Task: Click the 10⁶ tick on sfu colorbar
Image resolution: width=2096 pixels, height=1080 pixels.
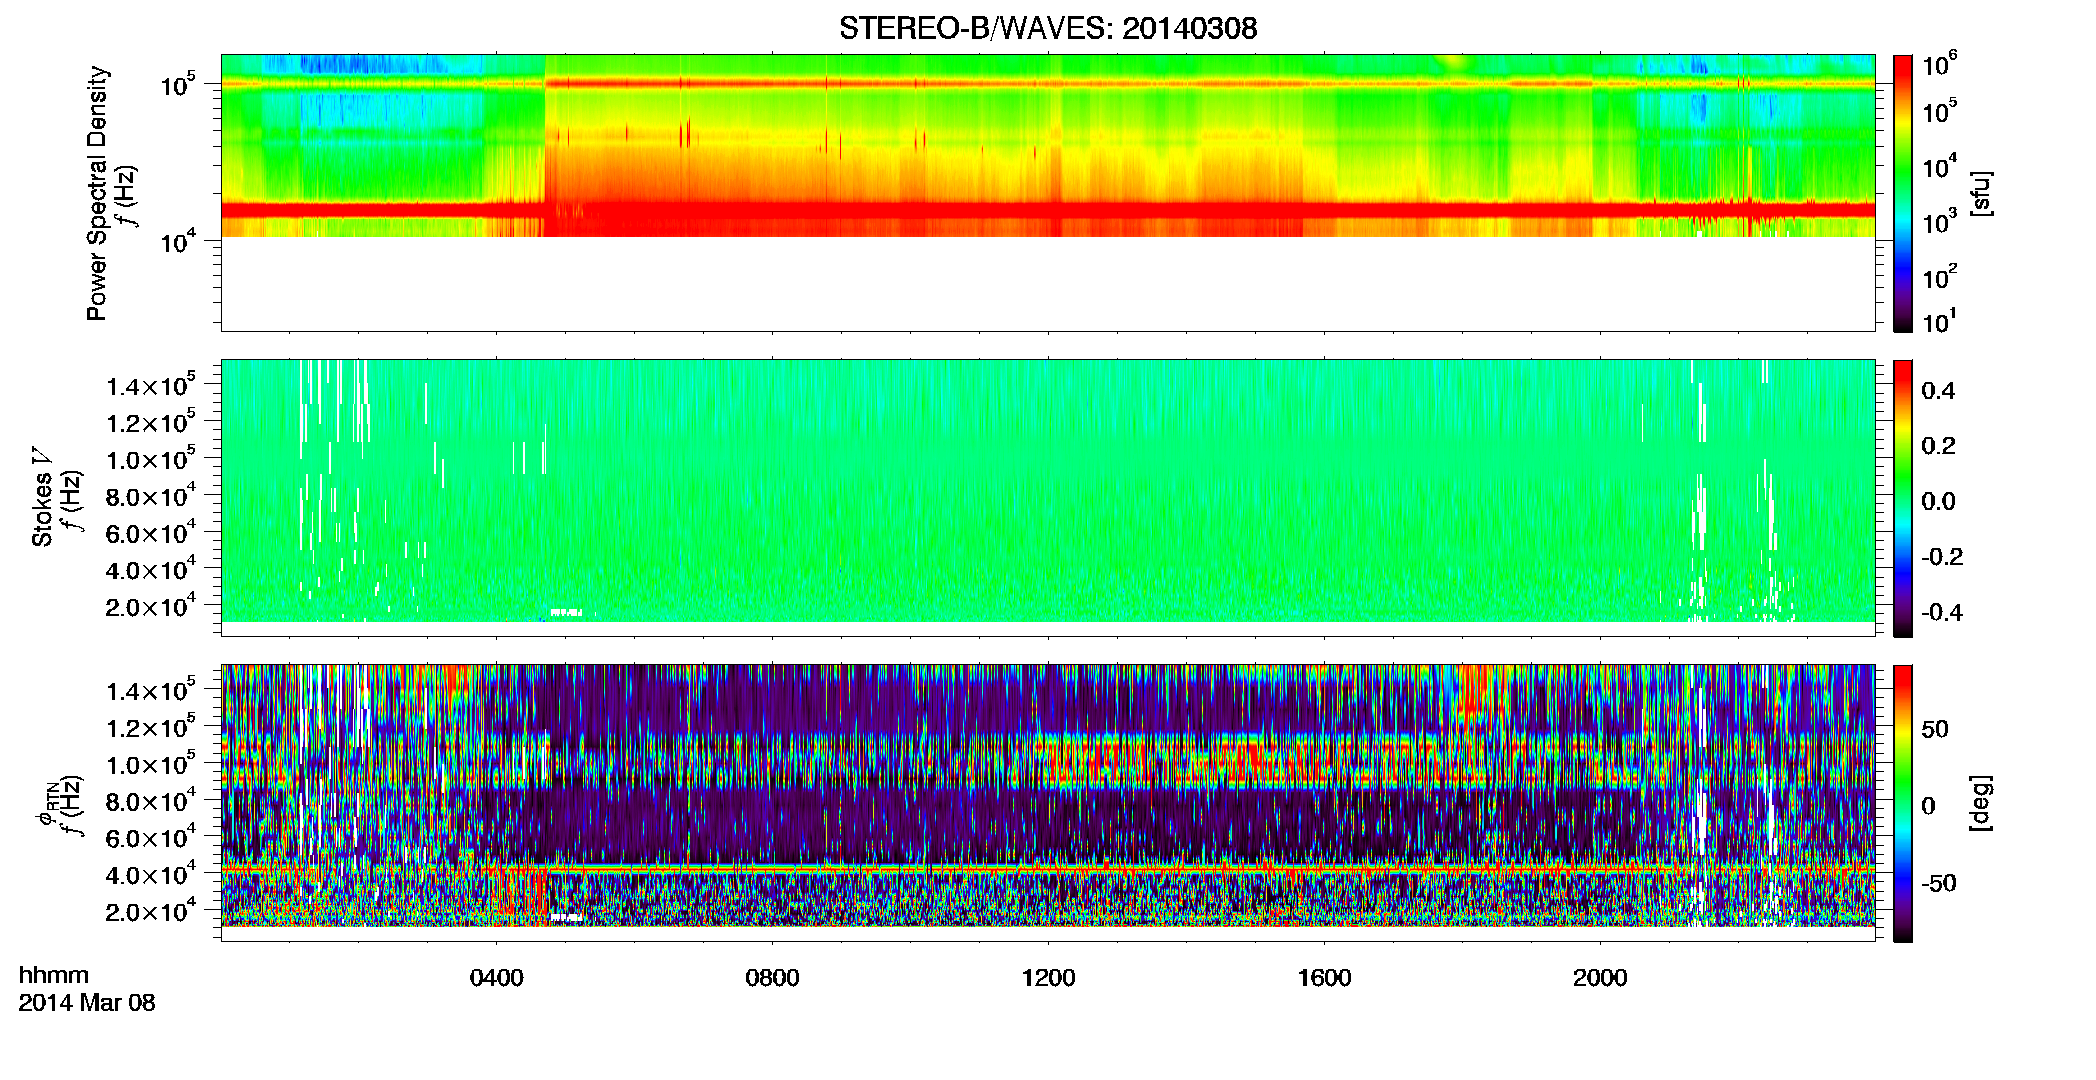Action: point(1940,65)
